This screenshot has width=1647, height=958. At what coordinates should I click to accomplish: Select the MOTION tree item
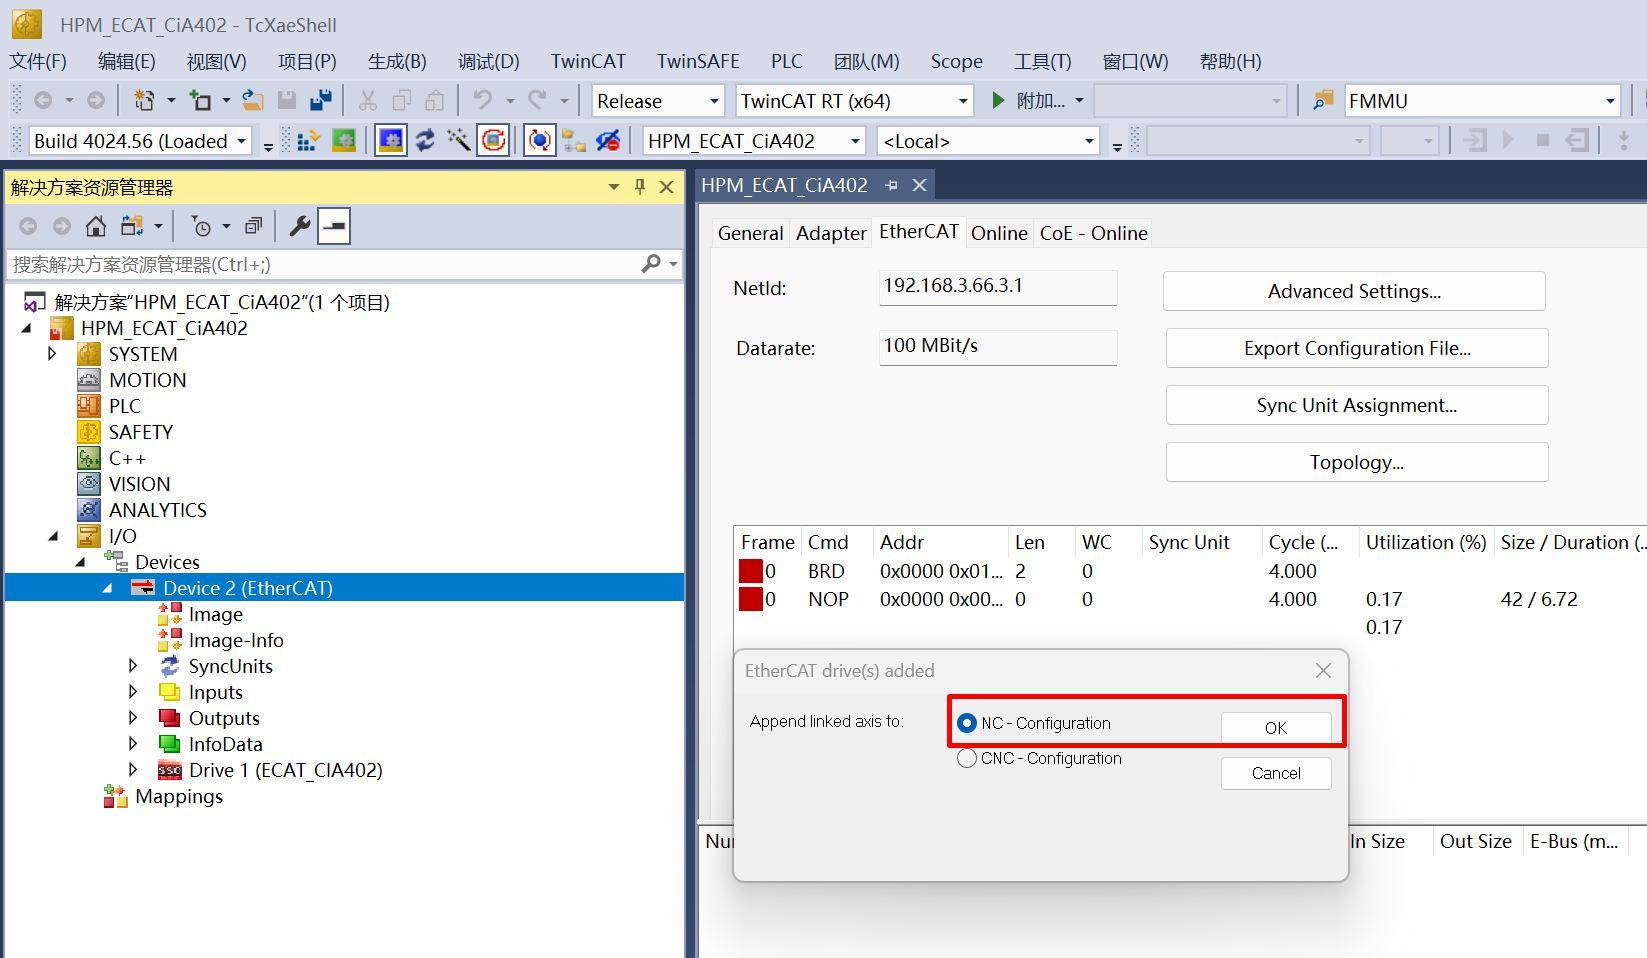point(147,380)
